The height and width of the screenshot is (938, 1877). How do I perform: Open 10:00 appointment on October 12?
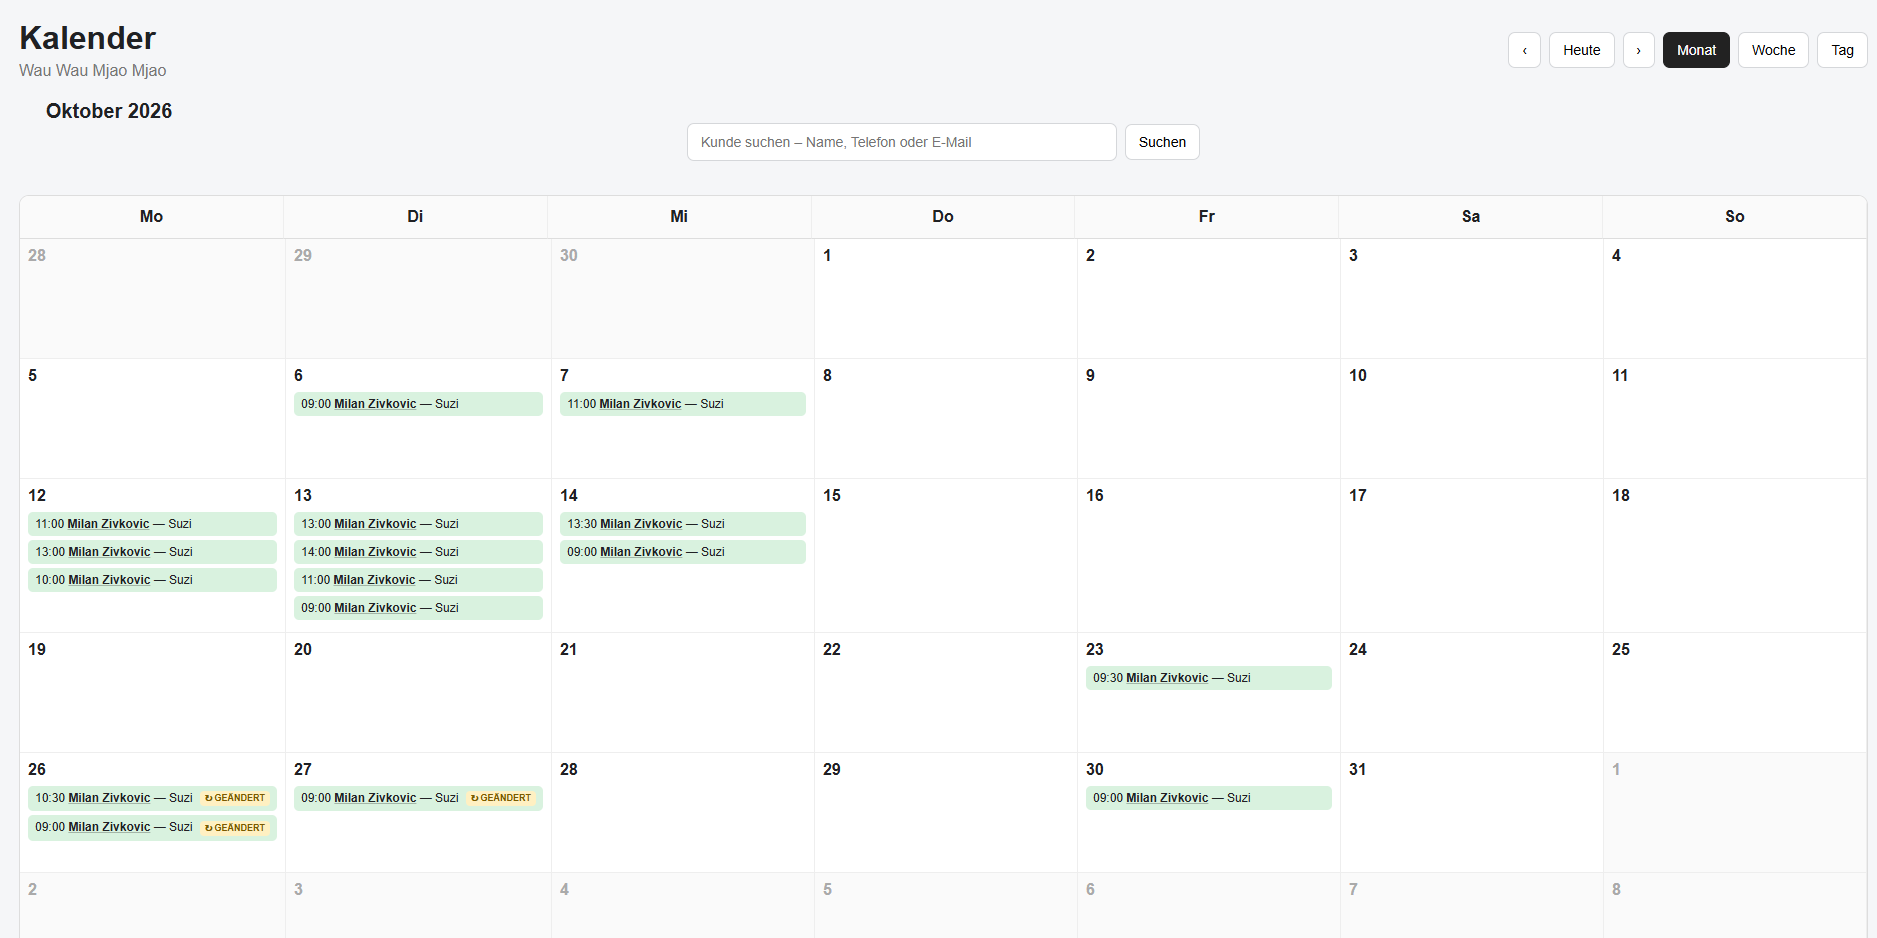152,580
